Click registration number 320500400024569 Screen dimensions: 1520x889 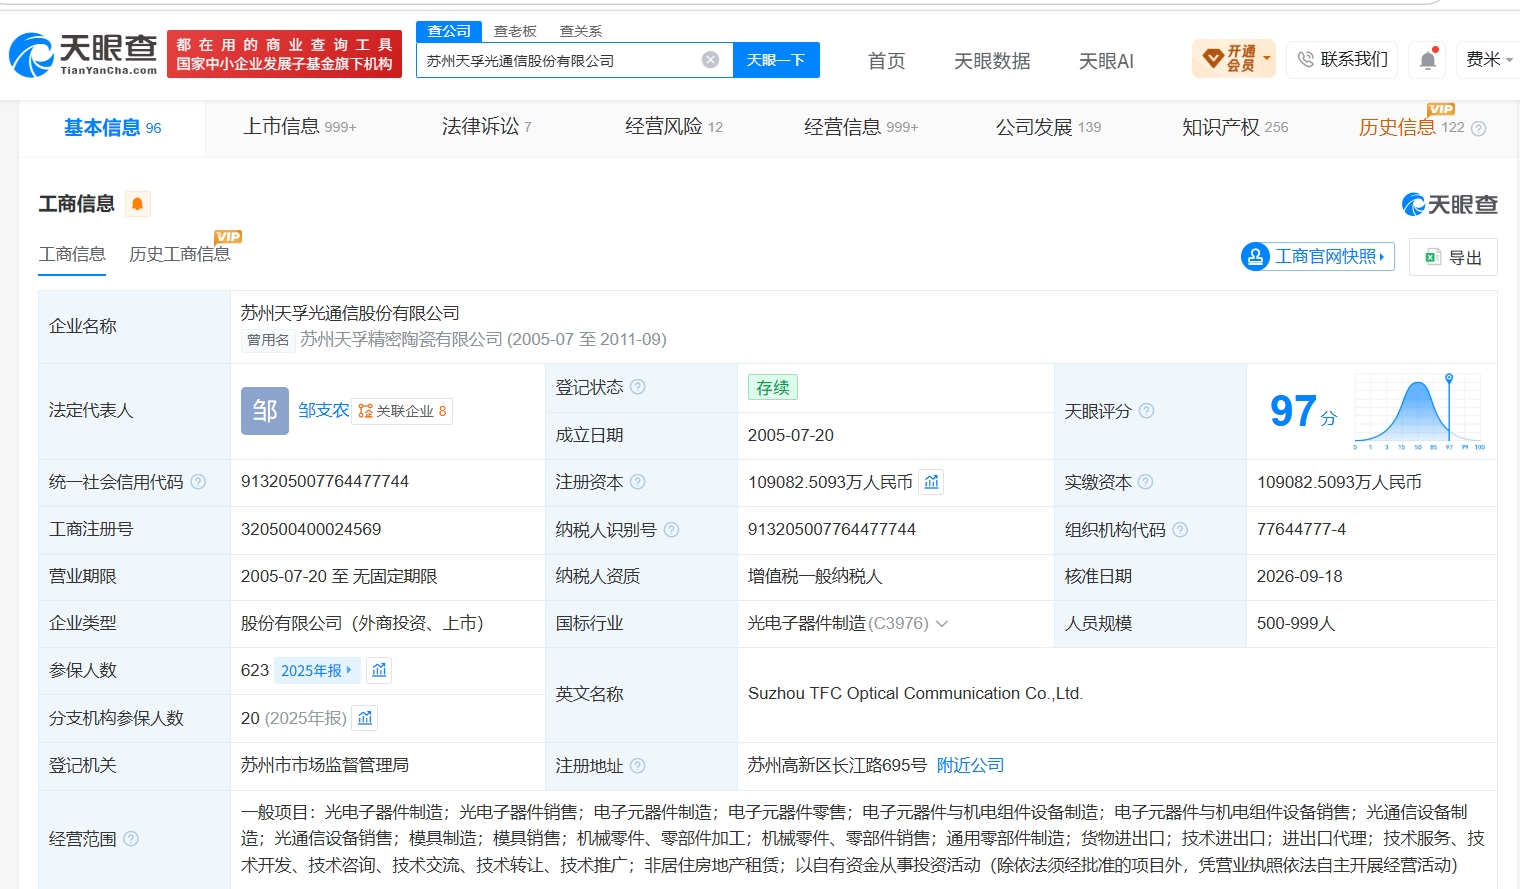pyautogui.click(x=311, y=530)
